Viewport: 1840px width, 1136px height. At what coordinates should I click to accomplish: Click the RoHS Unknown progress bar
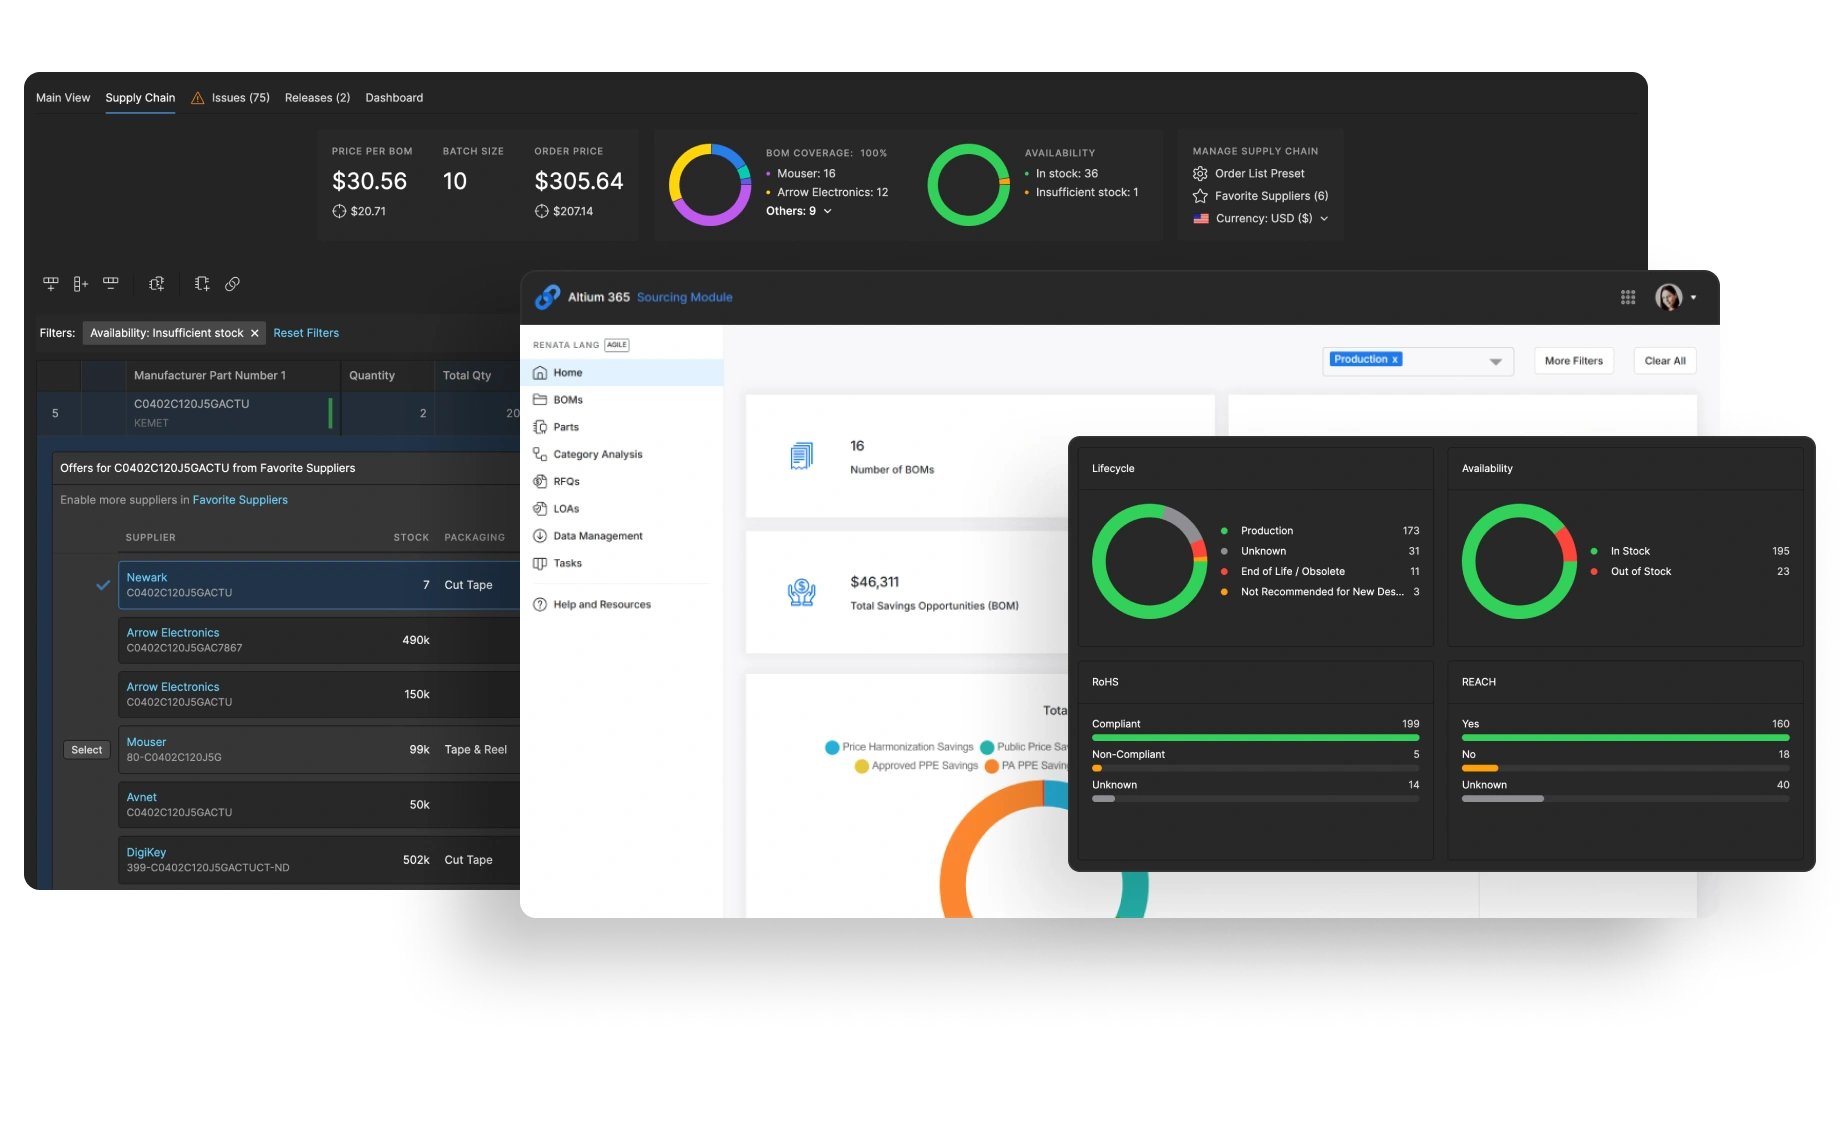pos(1255,799)
